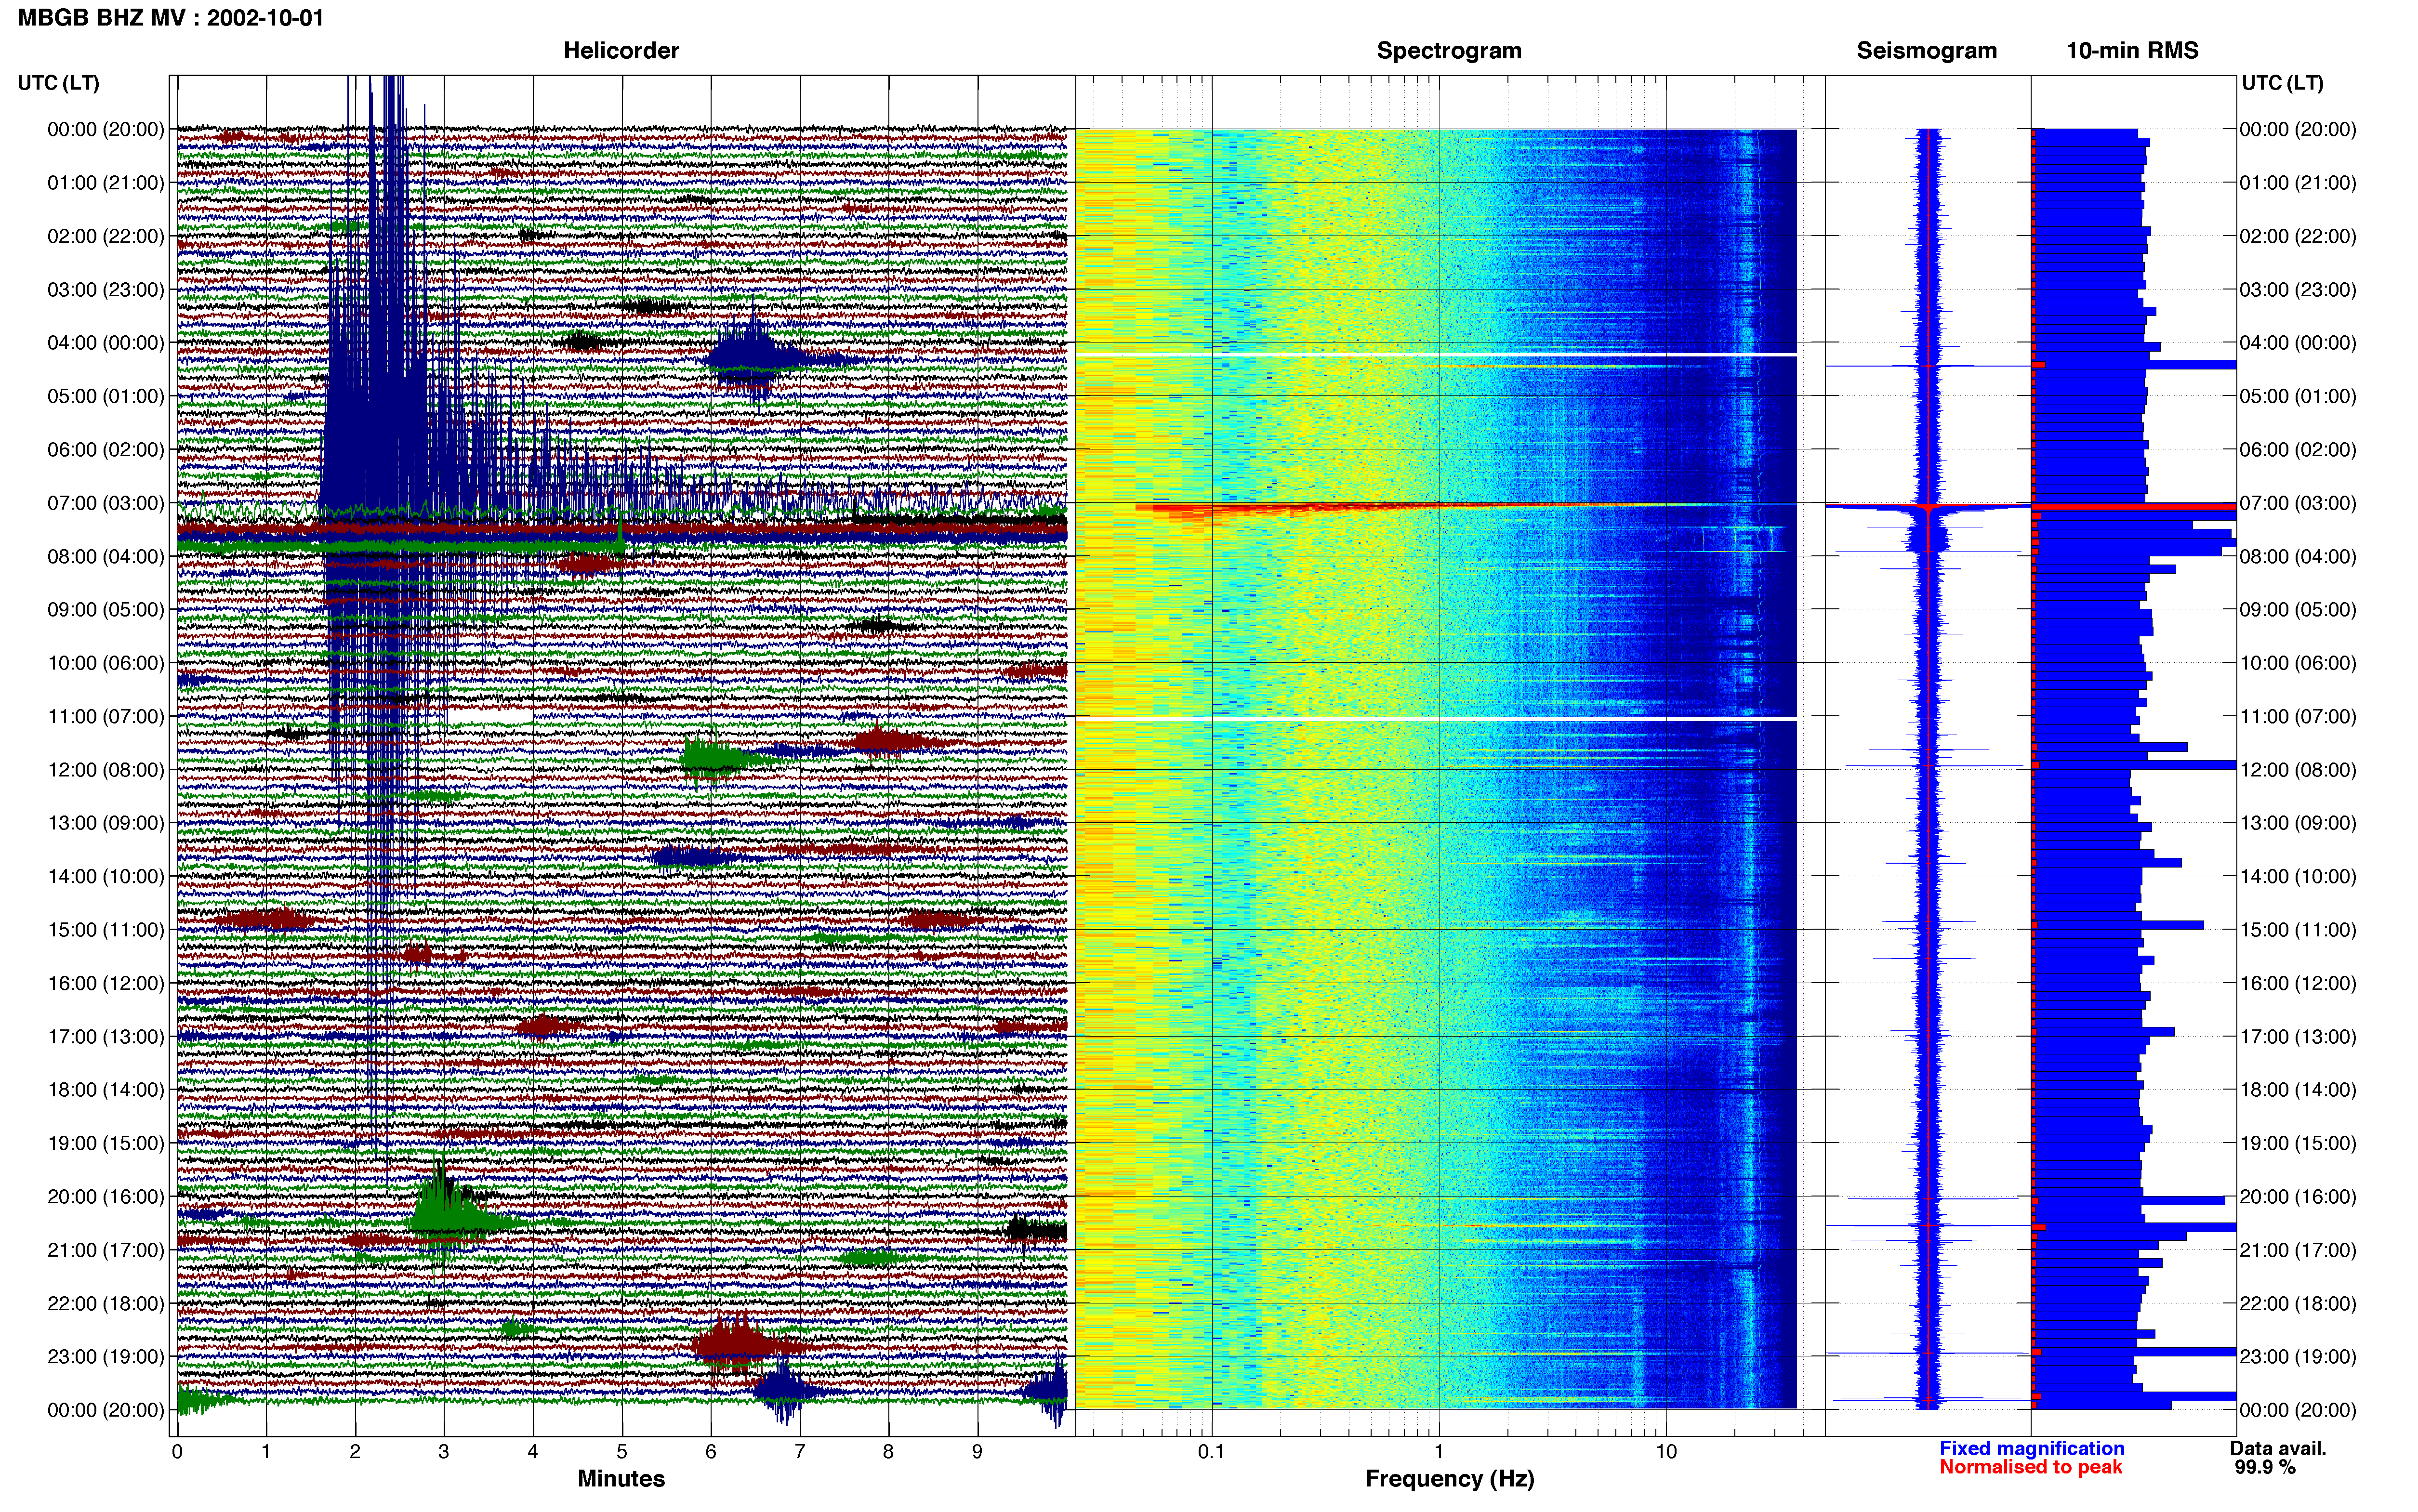Click the 'Spectrogram' panel heading

pyautogui.click(x=1449, y=50)
